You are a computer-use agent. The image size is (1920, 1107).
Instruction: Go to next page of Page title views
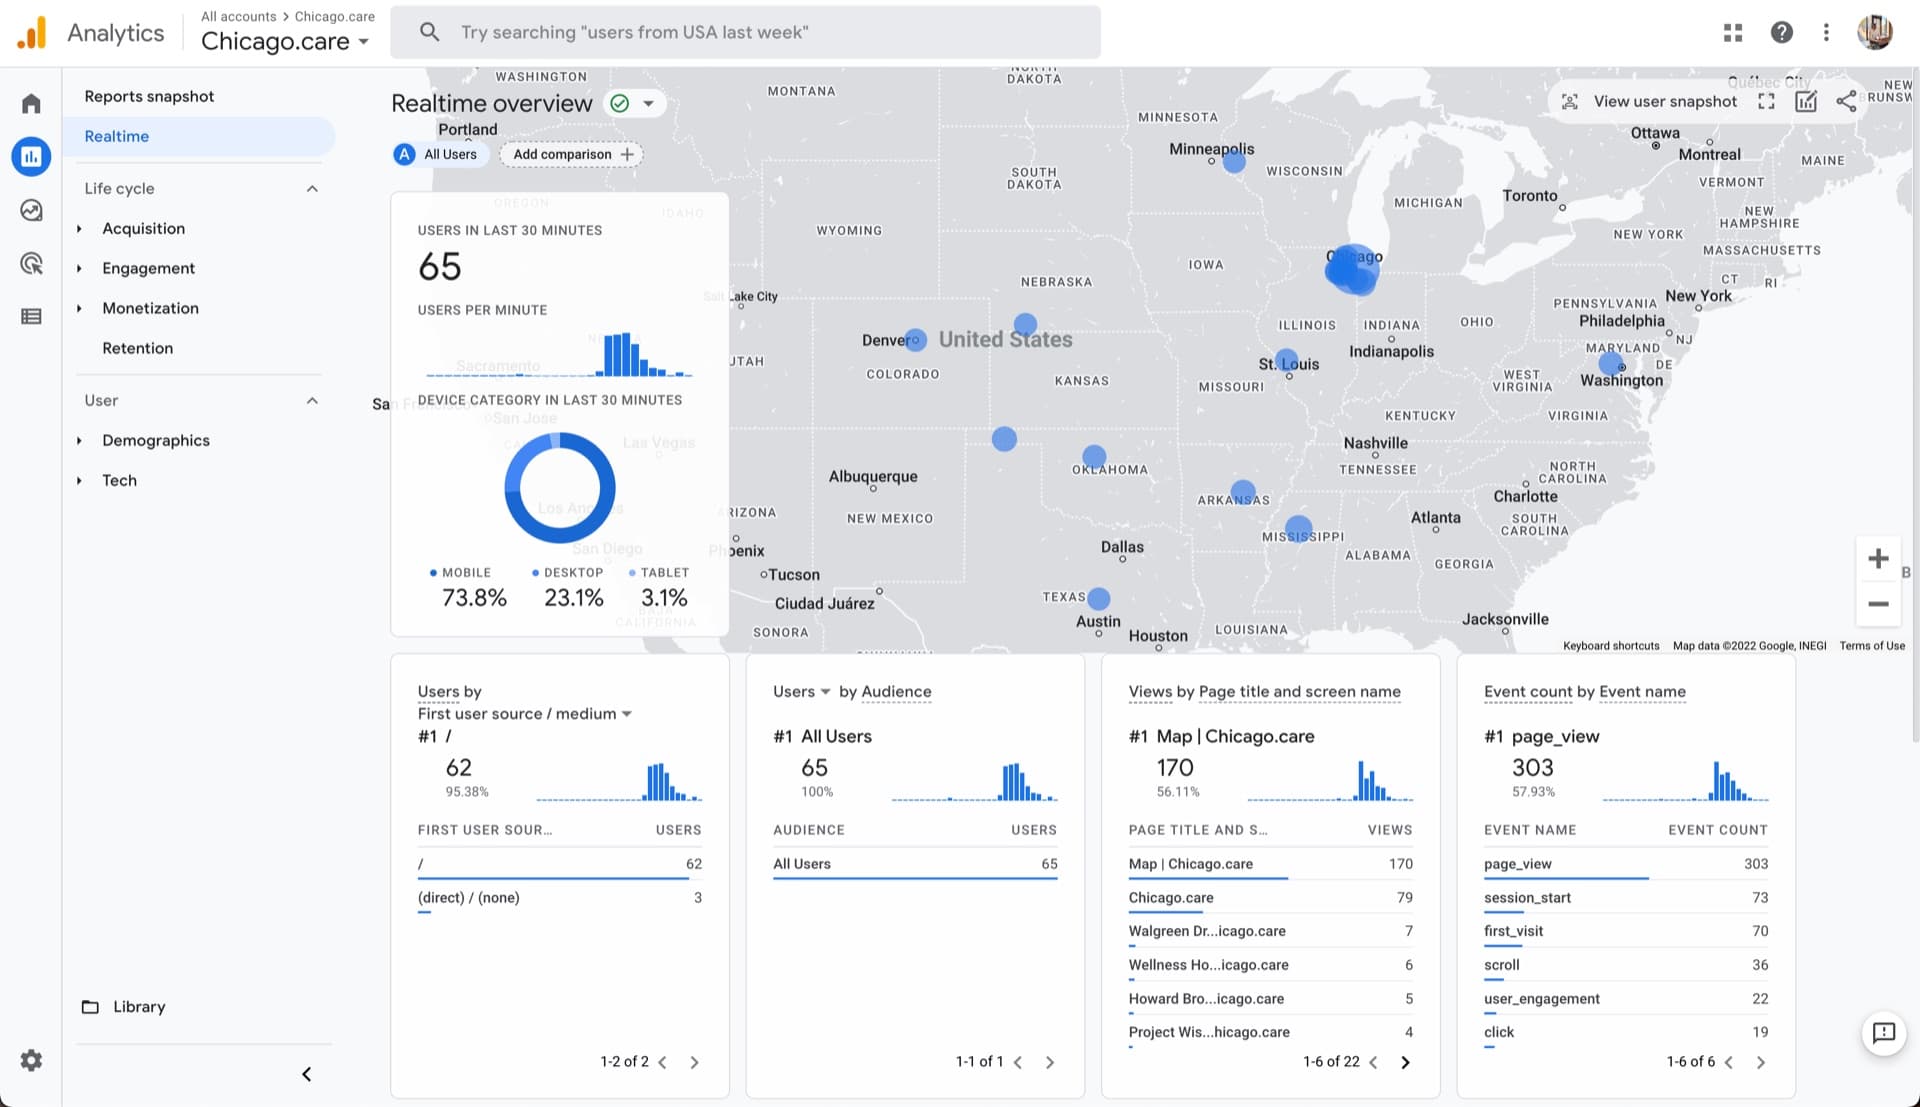point(1405,1062)
